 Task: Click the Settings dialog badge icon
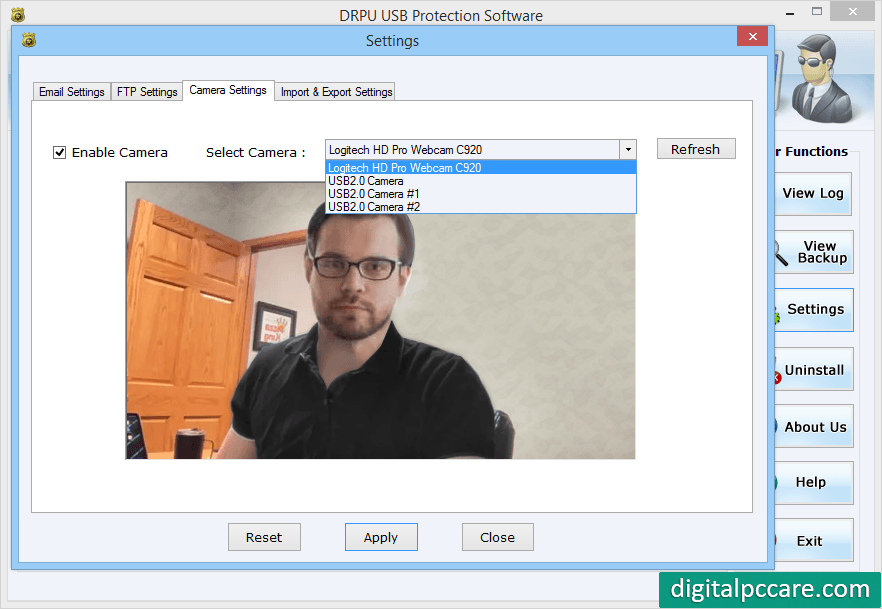tap(29, 40)
